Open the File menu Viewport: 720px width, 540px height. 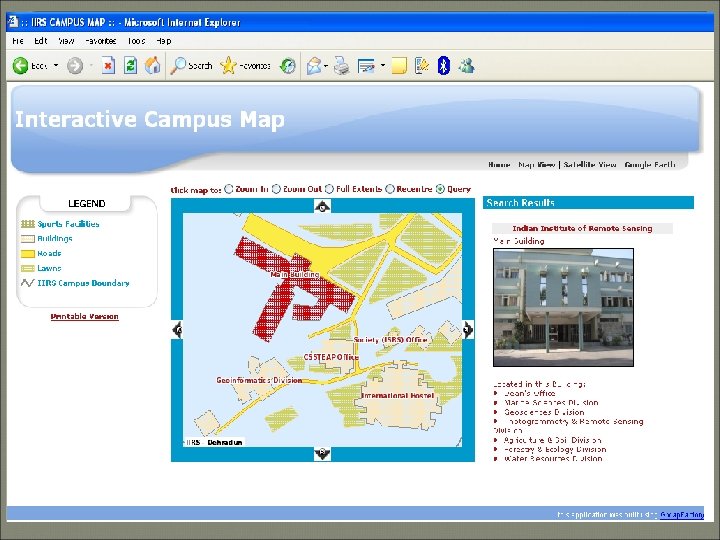coord(18,41)
